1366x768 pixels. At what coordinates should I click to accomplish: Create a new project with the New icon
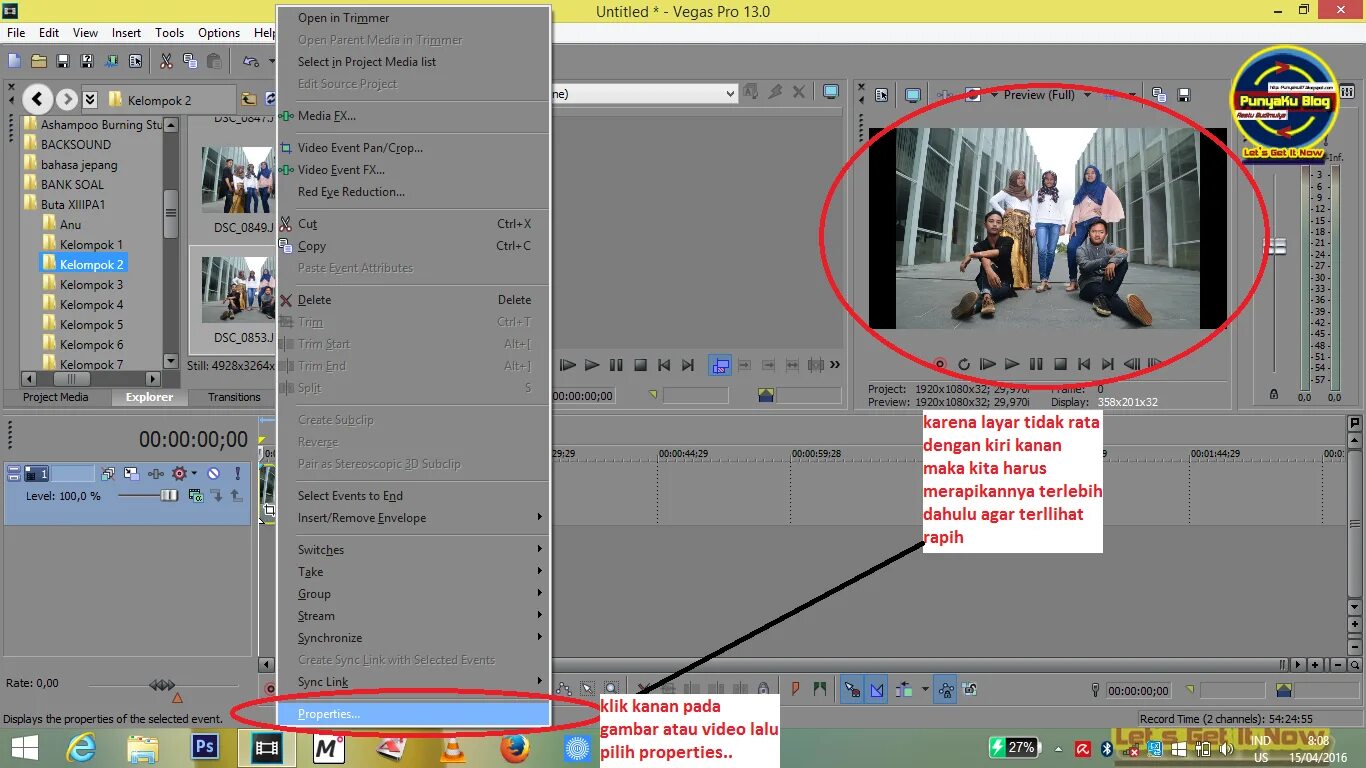pyautogui.click(x=15, y=62)
